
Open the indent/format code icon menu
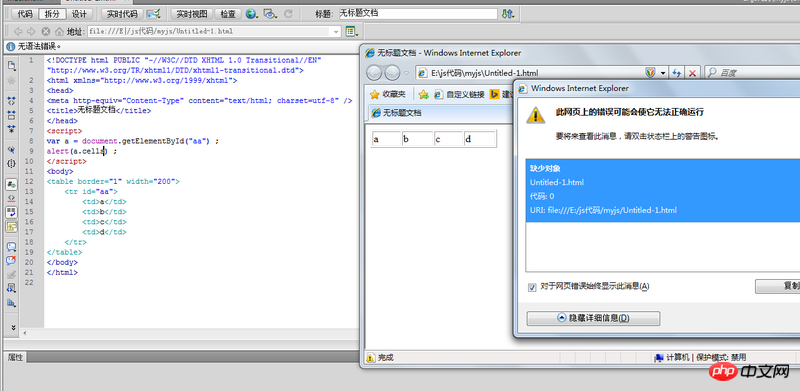point(11,303)
